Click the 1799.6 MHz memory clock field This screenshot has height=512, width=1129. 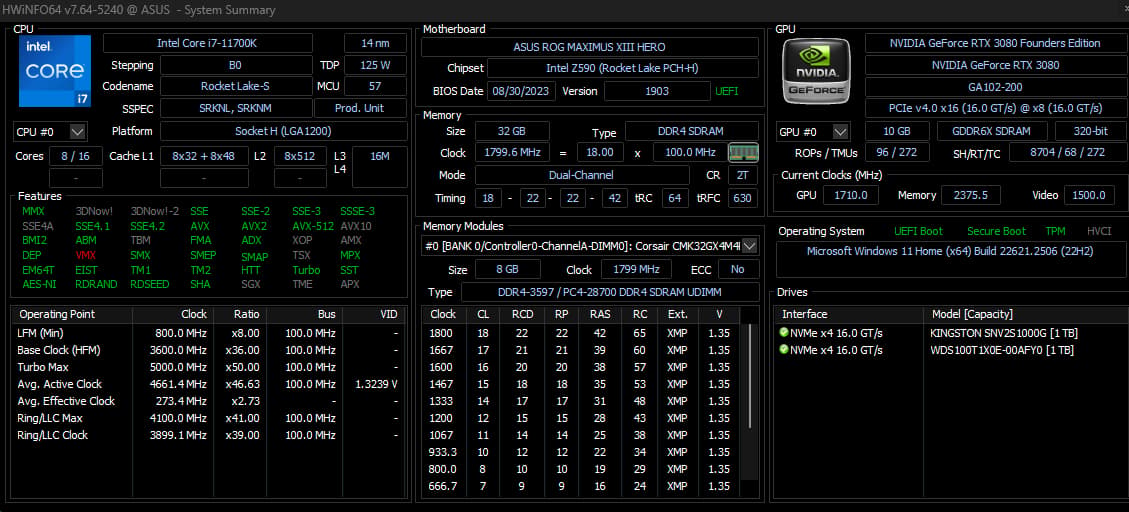point(511,153)
